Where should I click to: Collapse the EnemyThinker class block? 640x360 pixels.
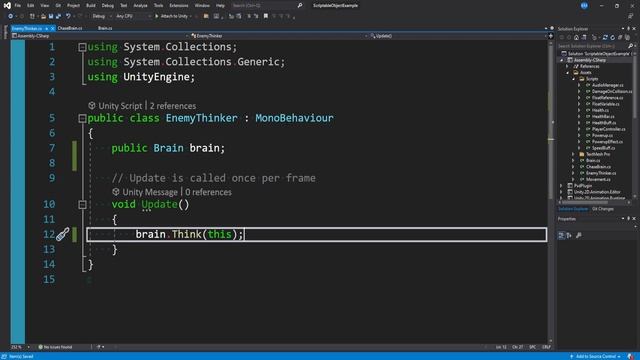tap(82, 118)
